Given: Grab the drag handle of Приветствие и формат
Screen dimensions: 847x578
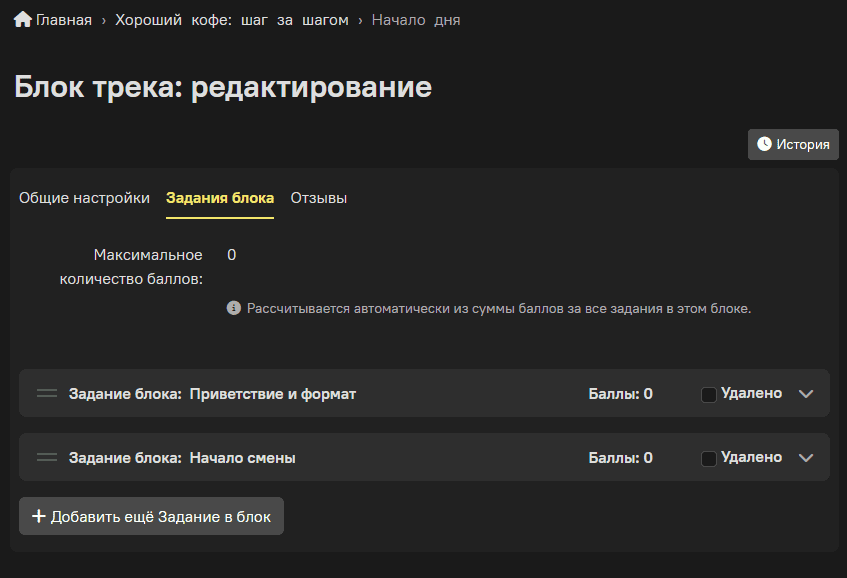Looking at the screenshot, I should (x=47, y=393).
